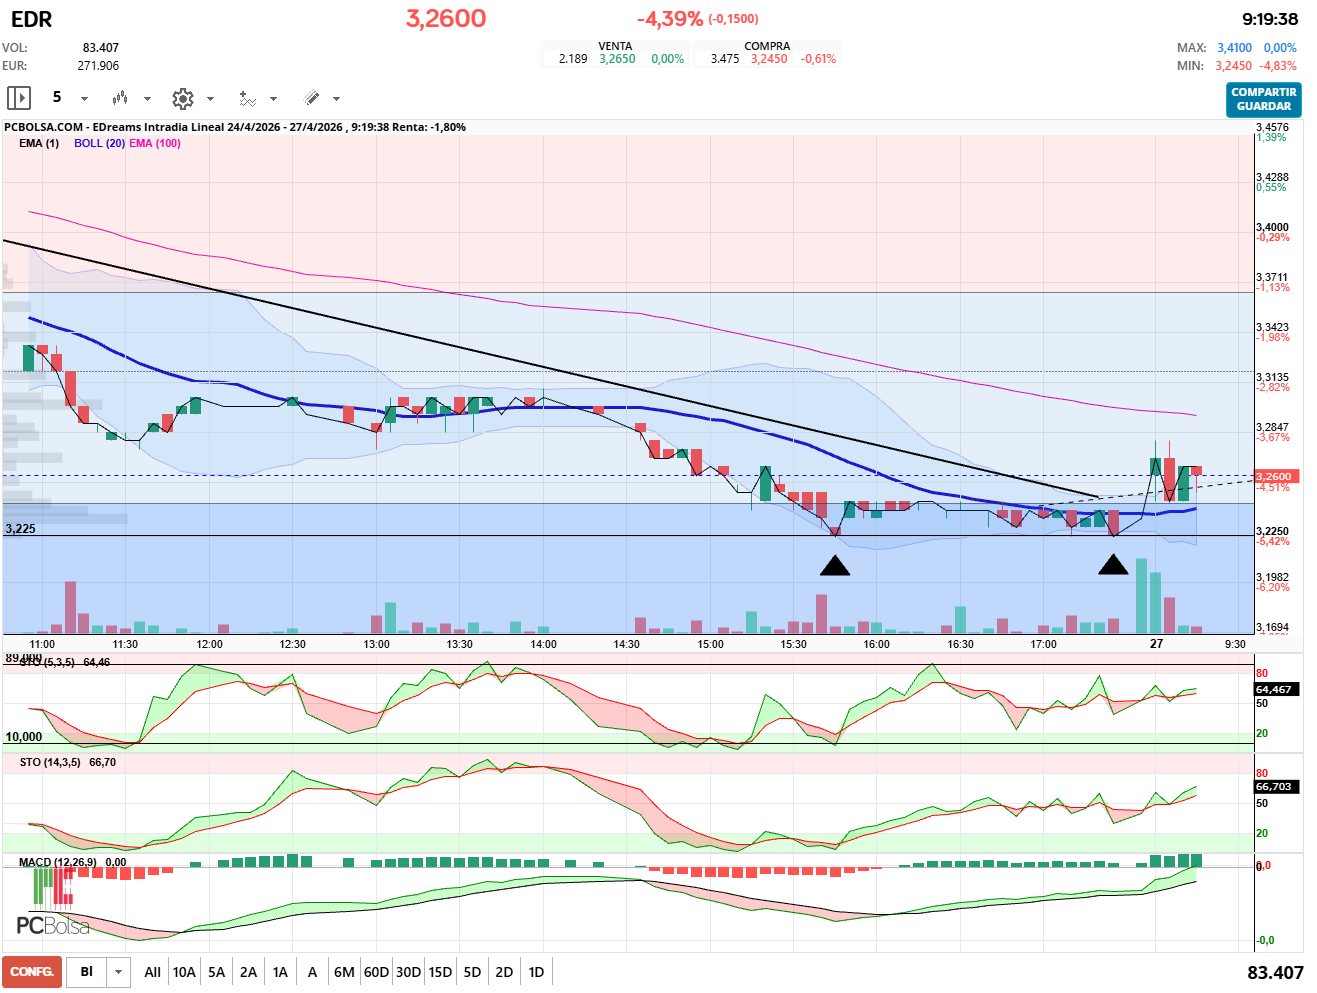Open the BI selector dropdown arrow
Screen dimensions: 1317x993
pyautogui.click(x=119, y=972)
